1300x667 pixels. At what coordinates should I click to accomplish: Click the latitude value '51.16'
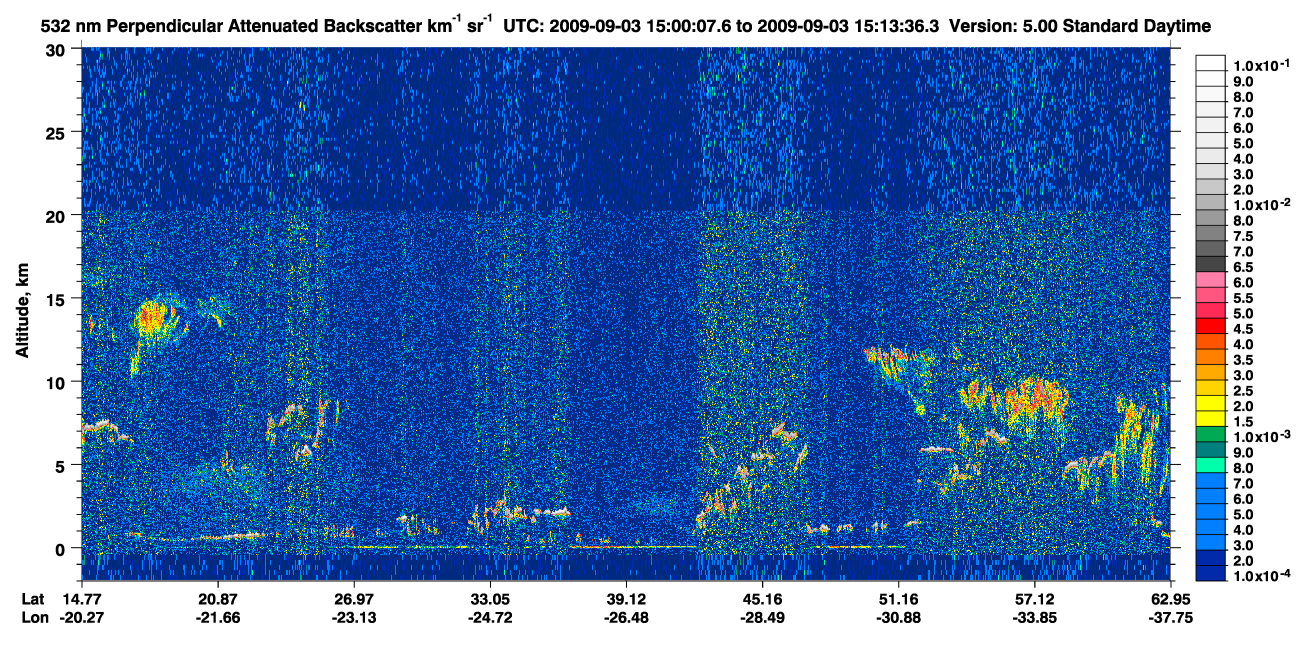pyautogui.click(x=898, y=598)
